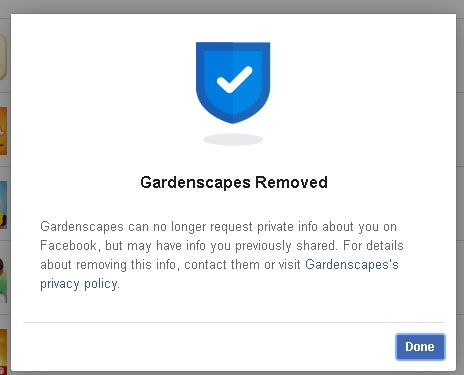The height and width of the screenshot is (375, 464).
Task: Click the small red badge at the bottom-left corner
Action: (x=3, y=371)
